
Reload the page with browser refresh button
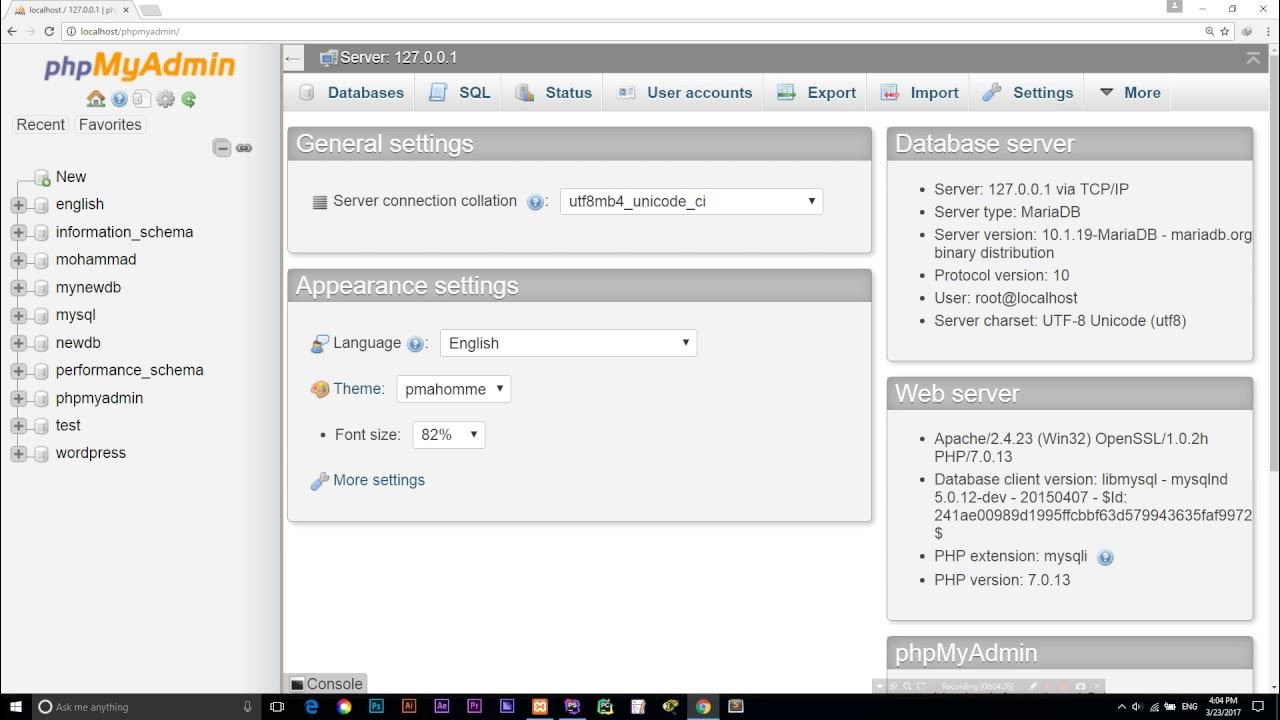[49, 31]
